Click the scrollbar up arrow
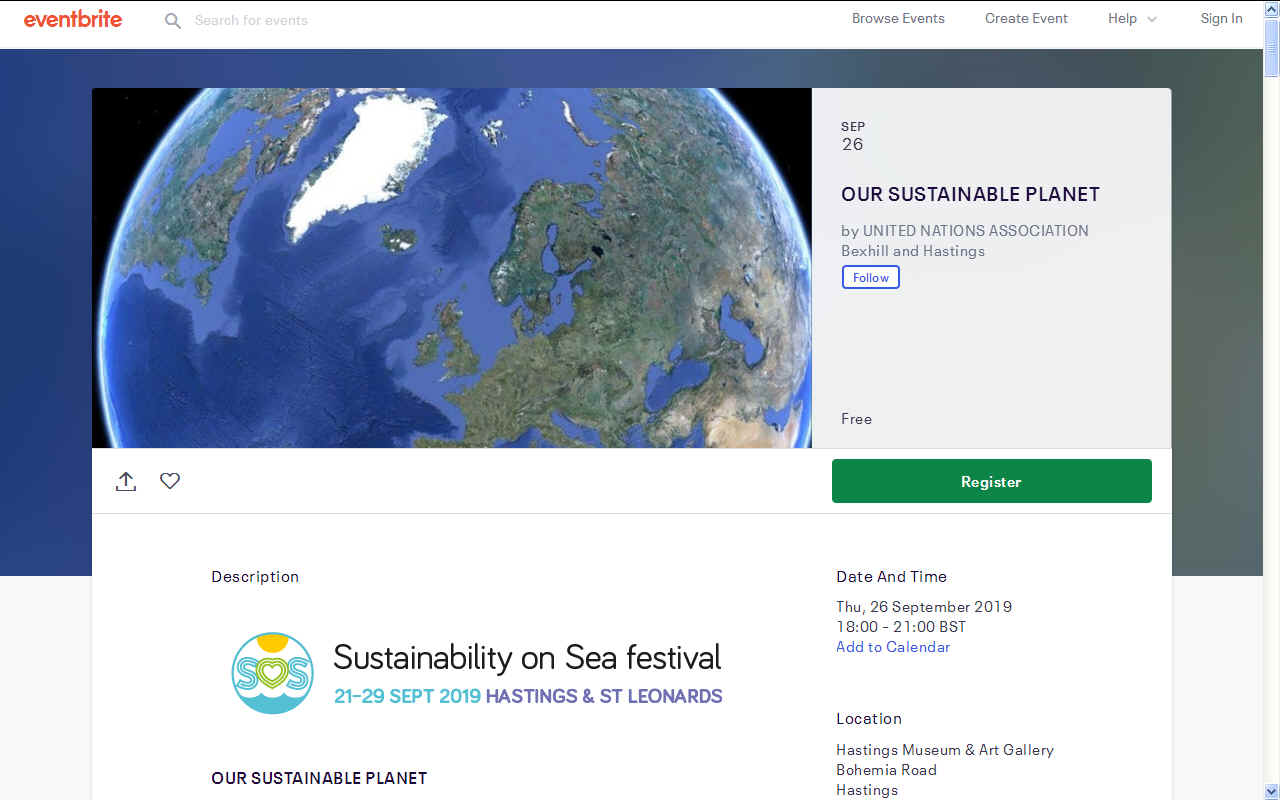1280x800 pixels. (x=1271, y=8)
